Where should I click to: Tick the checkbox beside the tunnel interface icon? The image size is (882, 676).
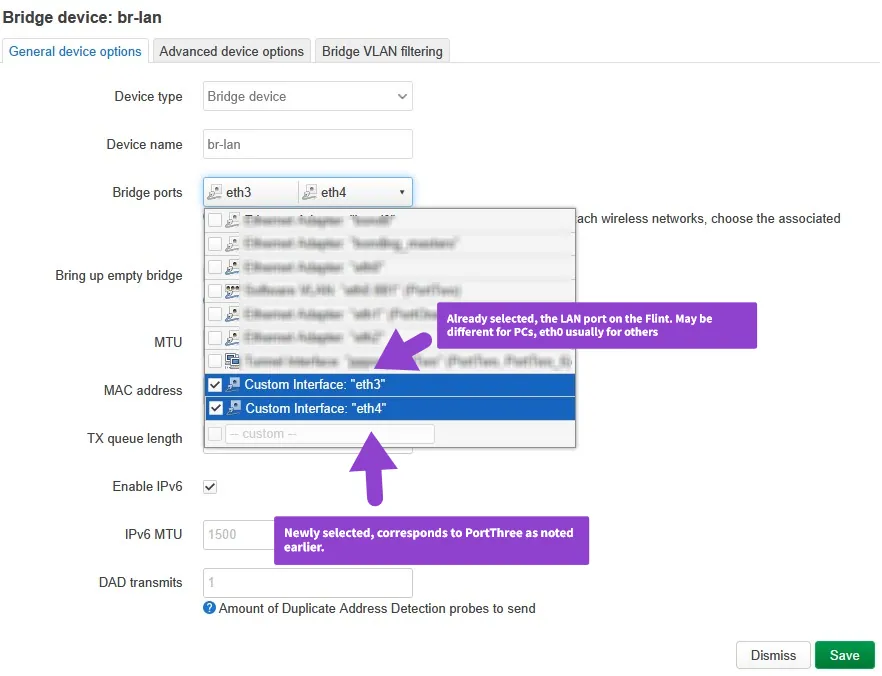[x=215, y=360]
